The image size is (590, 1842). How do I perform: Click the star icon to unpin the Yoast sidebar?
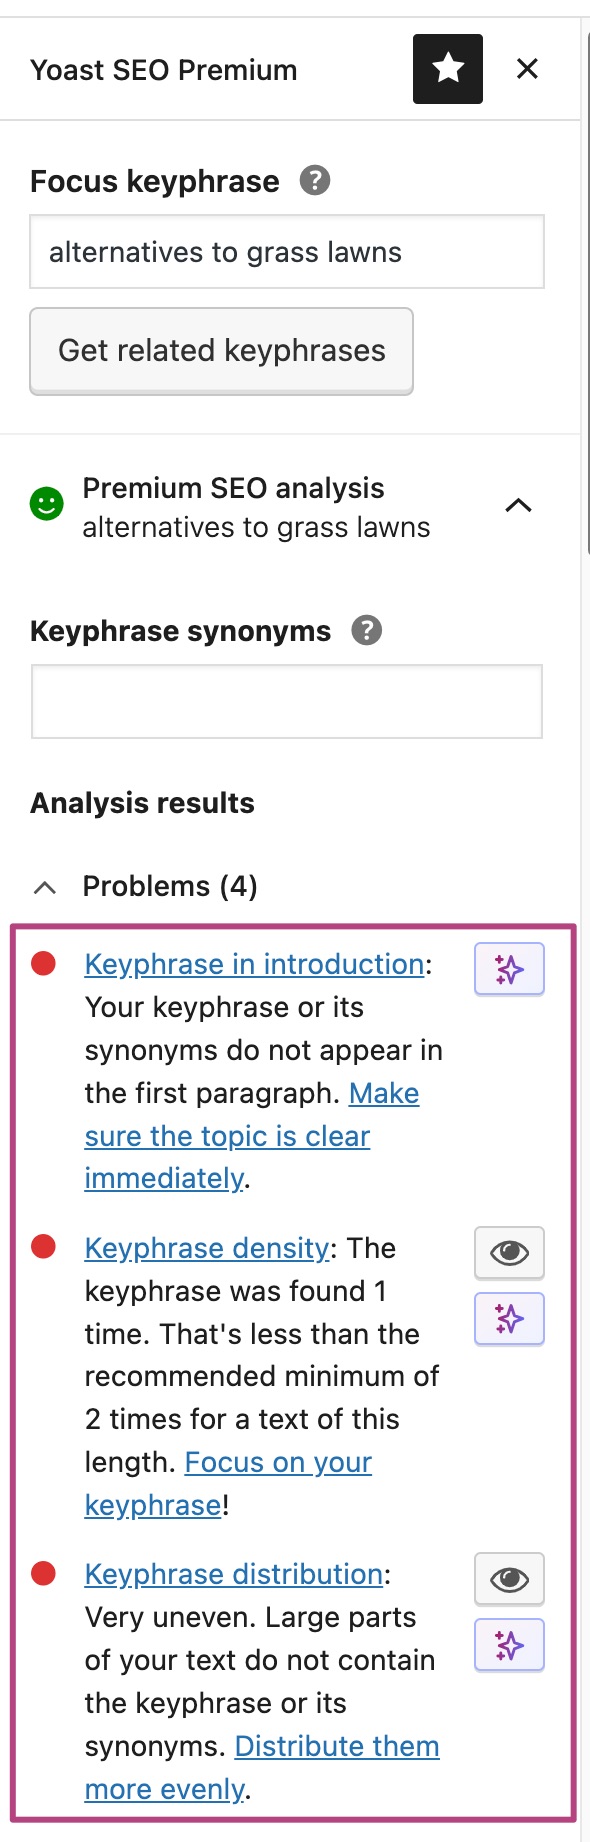[448, 69]
